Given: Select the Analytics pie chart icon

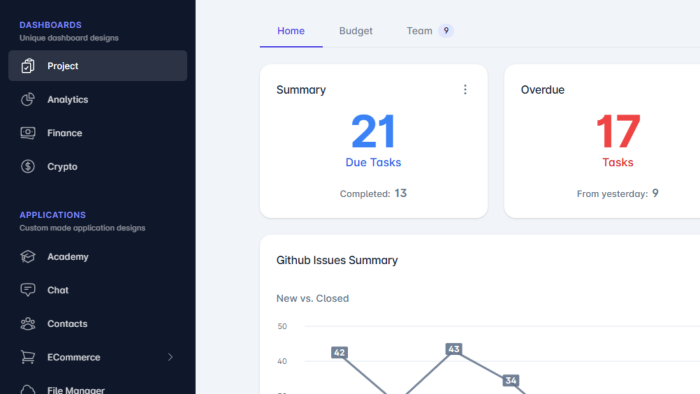Looking at the screenshot, I should click(28, 99).
